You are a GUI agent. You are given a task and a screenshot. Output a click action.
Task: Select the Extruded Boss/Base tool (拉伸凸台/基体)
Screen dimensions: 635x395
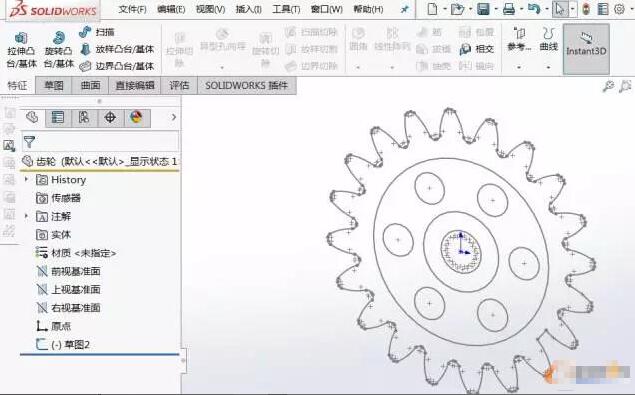(x=21, y=50)
